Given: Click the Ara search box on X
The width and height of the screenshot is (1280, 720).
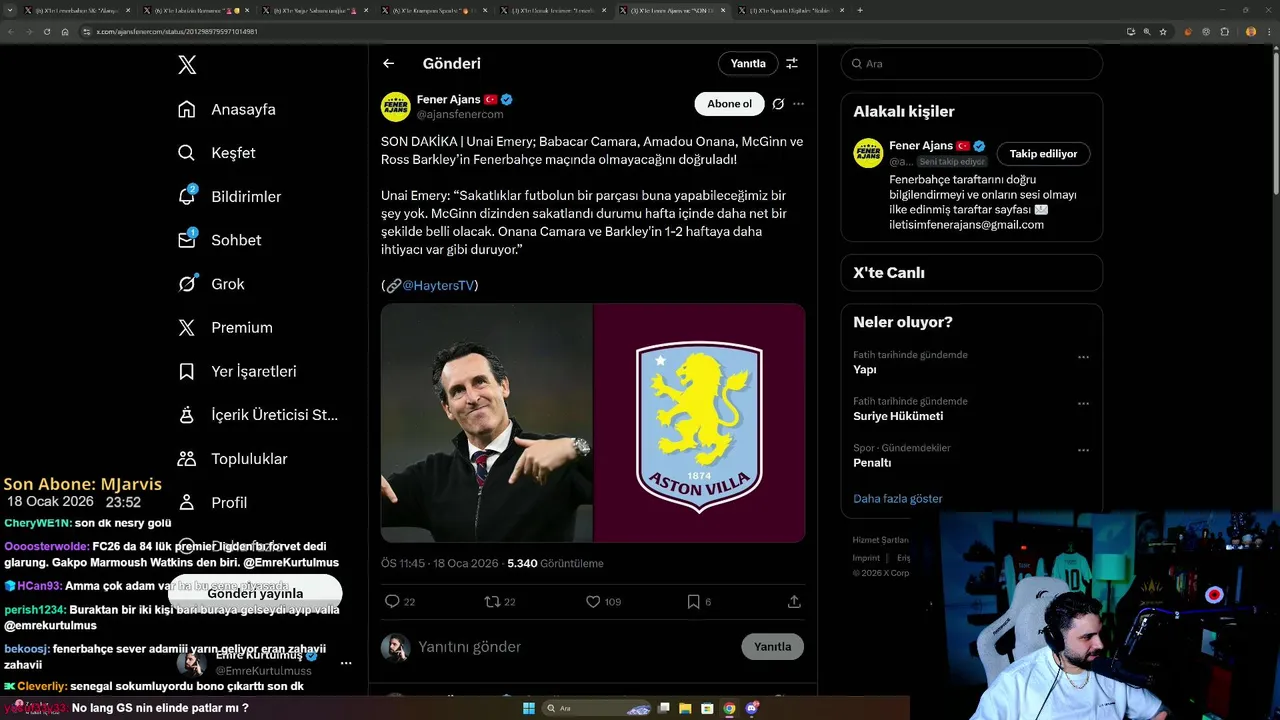Looking at the screenshot, I should tap(972, 63).
